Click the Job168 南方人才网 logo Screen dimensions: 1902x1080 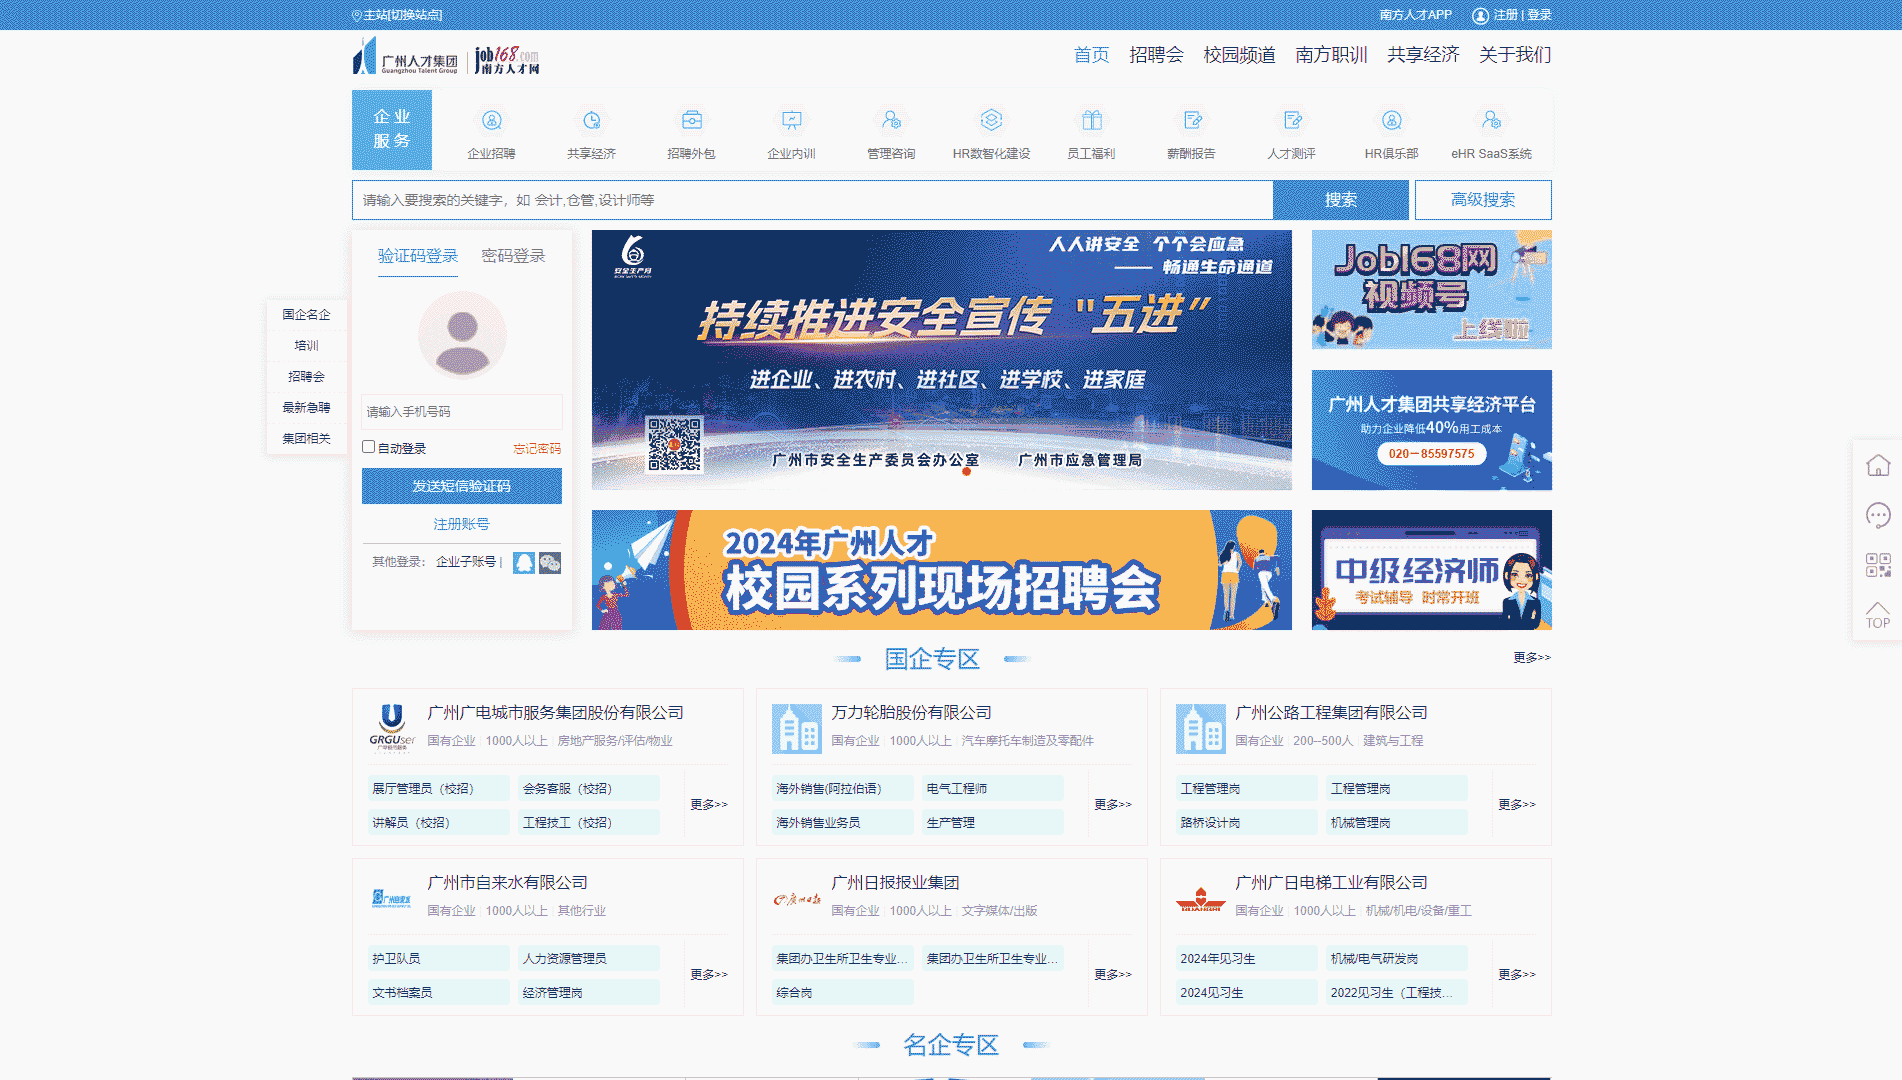point(507,60)
